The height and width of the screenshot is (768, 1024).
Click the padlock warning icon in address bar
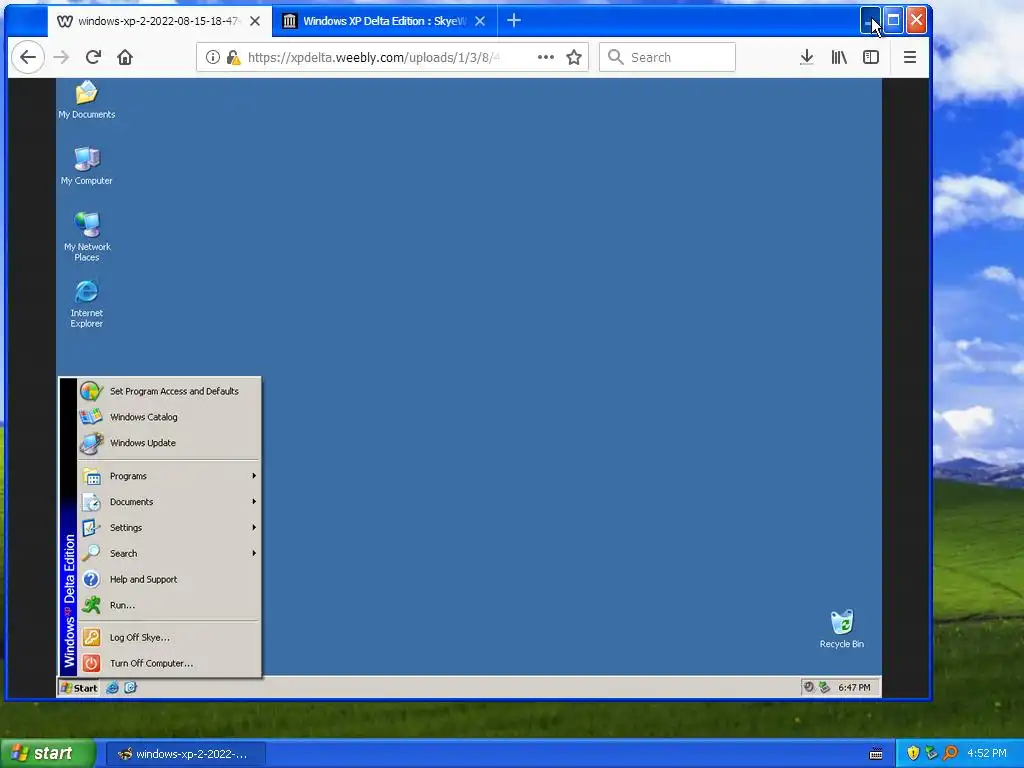pyautogui.click(x=233, y=57)
